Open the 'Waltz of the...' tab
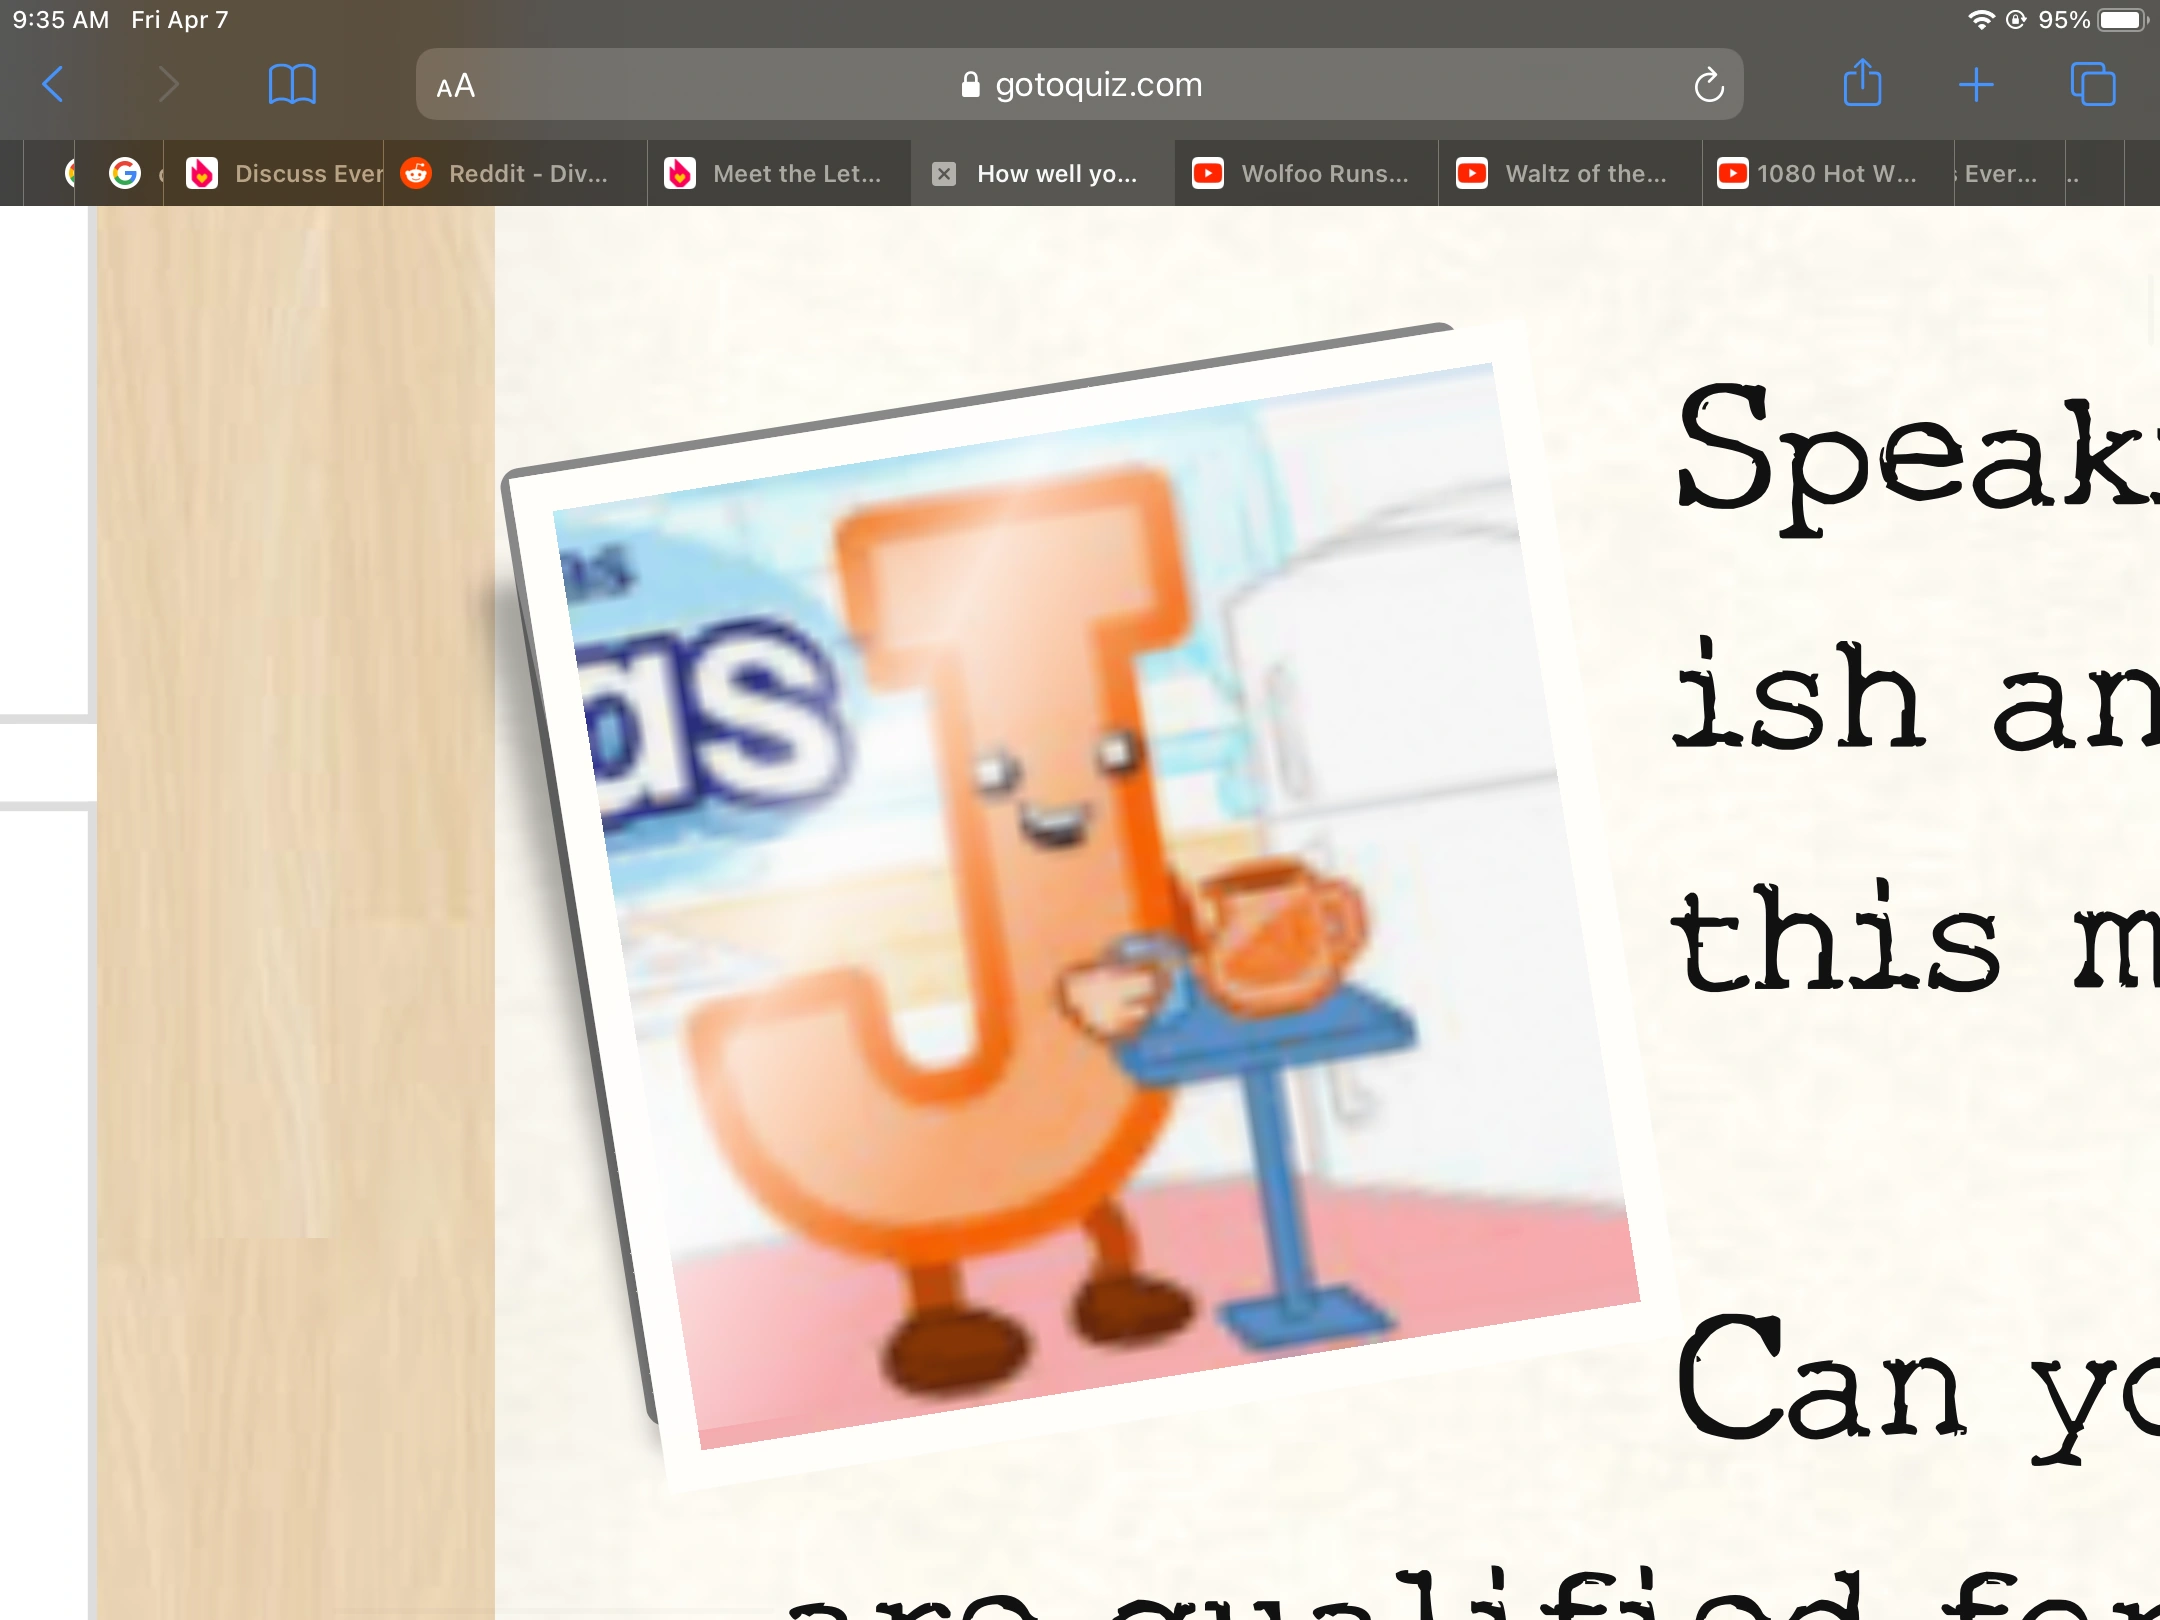This screenshot has width=2160, height=1620. [x=1585, y=174]
